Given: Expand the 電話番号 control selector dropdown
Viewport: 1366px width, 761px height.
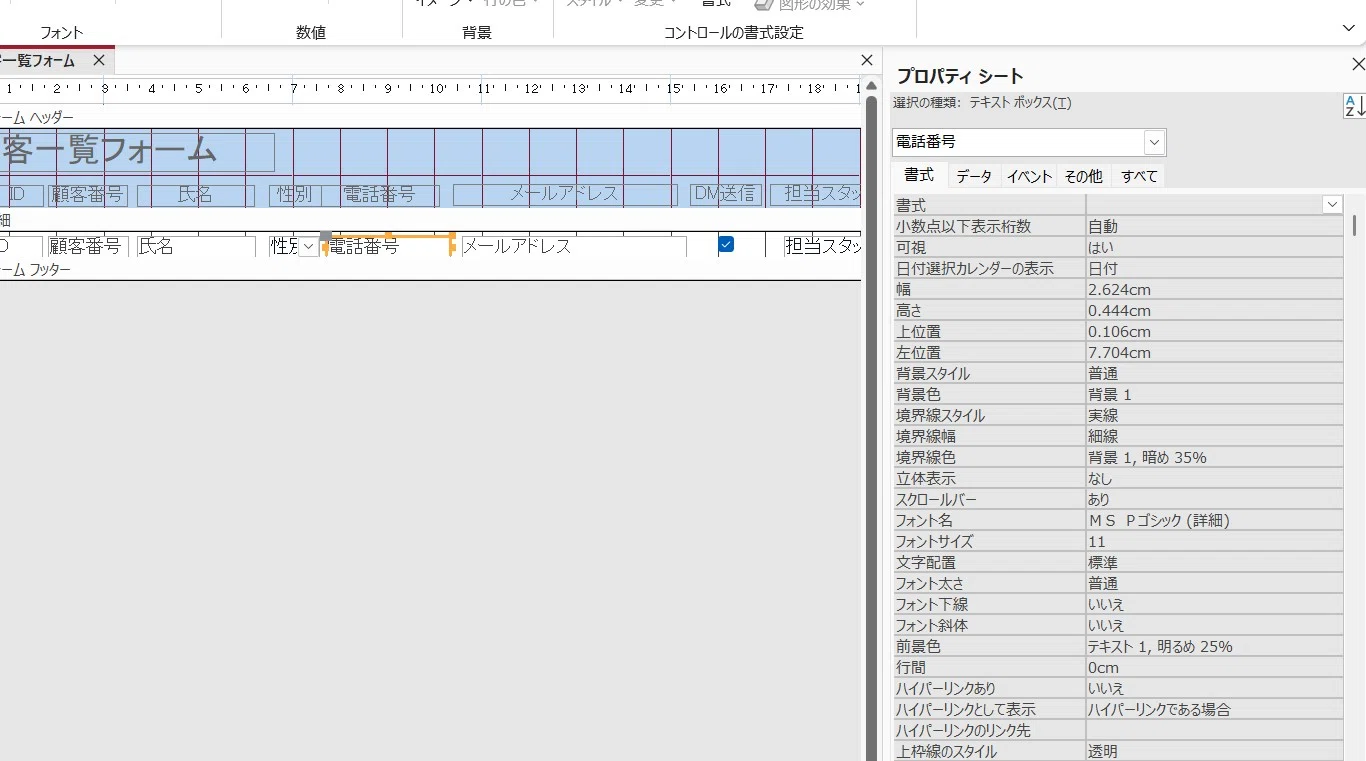Looking at the screenshot, I should tap(1155, 142).
